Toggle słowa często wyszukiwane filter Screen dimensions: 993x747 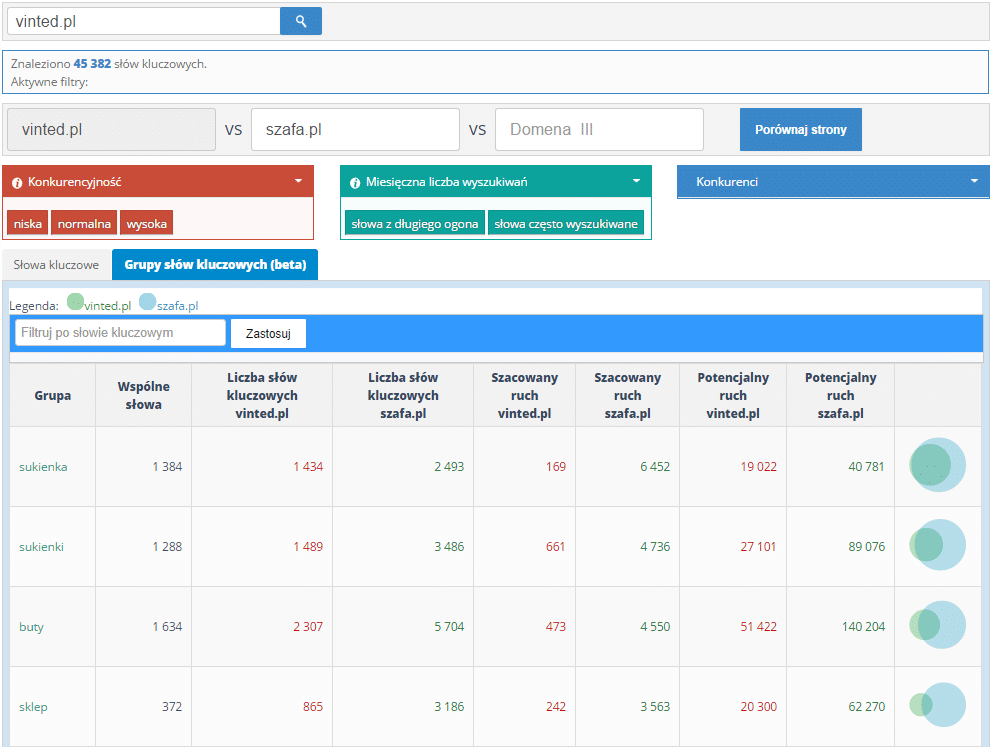(x=566, y=223)
